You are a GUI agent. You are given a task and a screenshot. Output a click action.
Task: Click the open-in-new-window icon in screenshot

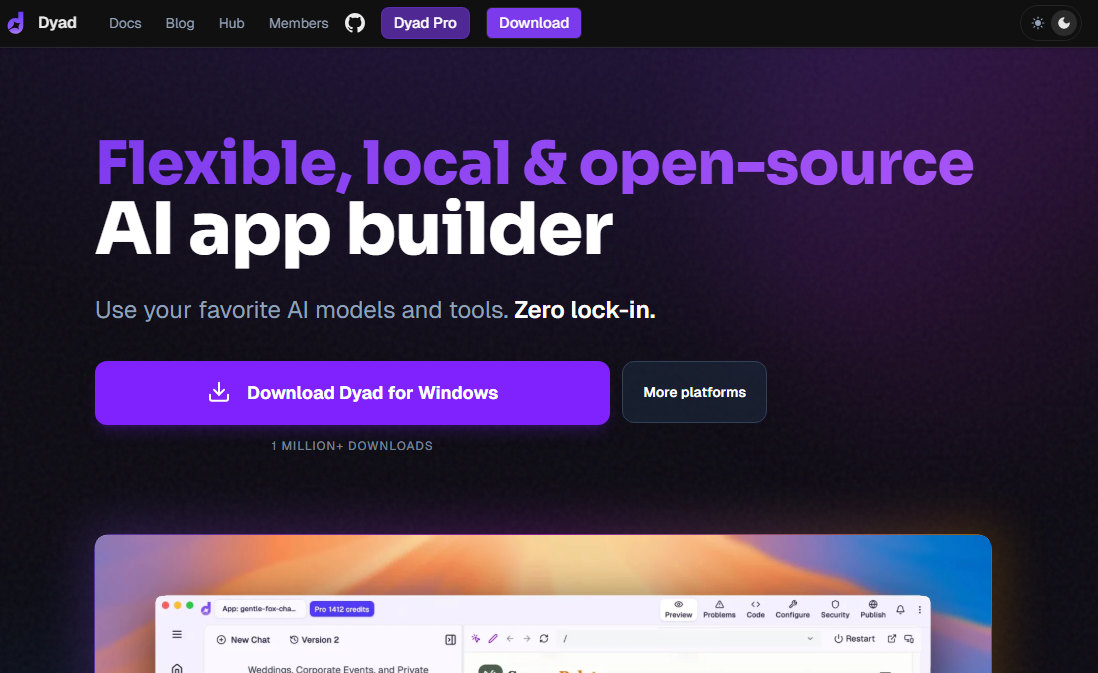click(x=891, y=639)
